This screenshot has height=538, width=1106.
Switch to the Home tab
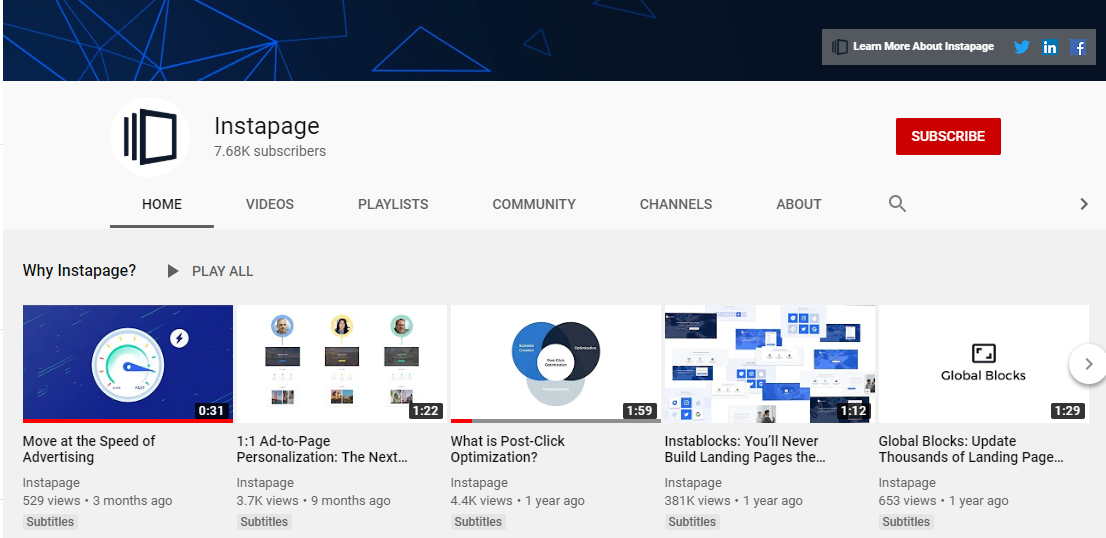point(162,204)
